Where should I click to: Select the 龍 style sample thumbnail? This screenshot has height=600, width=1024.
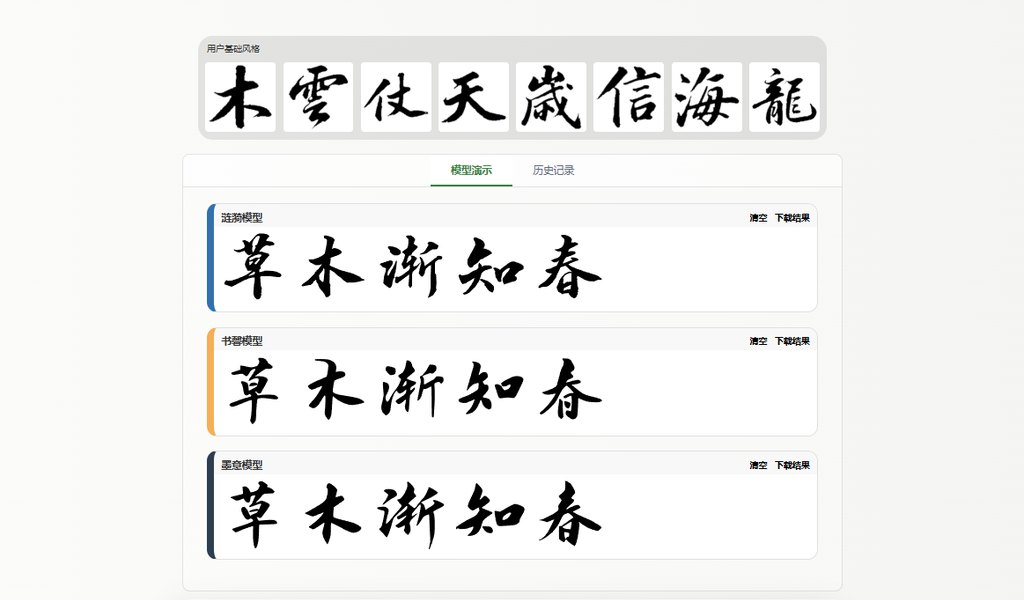pos(784,97)
